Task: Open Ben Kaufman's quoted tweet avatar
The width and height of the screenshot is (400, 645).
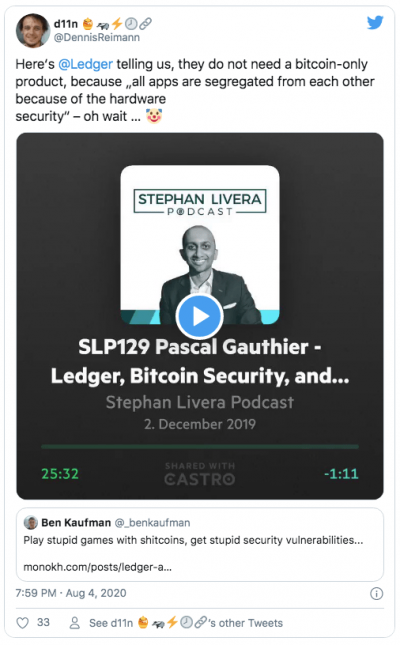Action: click(x=30, y=522)
